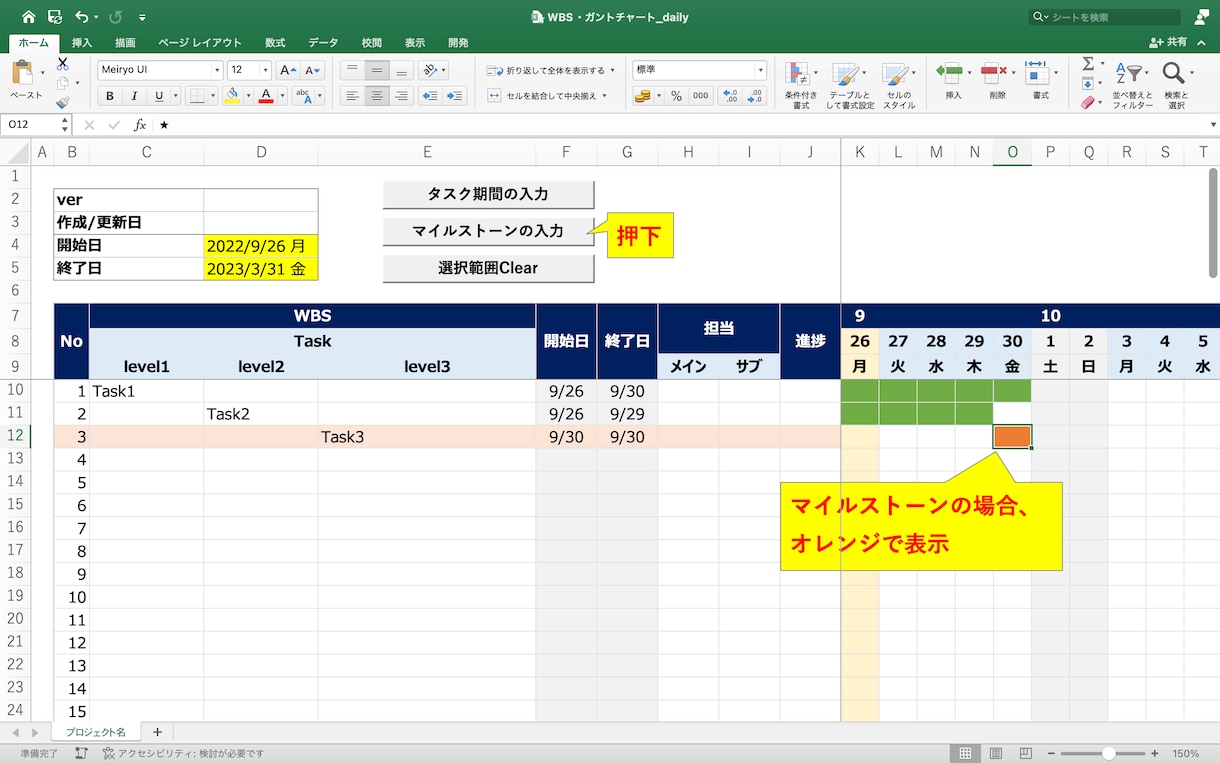Click decrease decimal icon

[756, 96]
